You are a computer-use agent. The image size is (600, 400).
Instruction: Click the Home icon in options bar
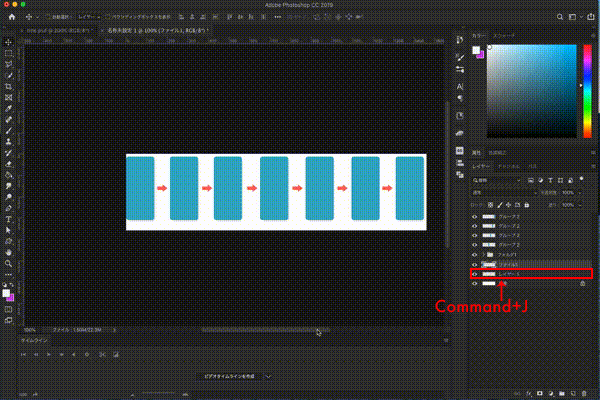click(x=10, y=18)
